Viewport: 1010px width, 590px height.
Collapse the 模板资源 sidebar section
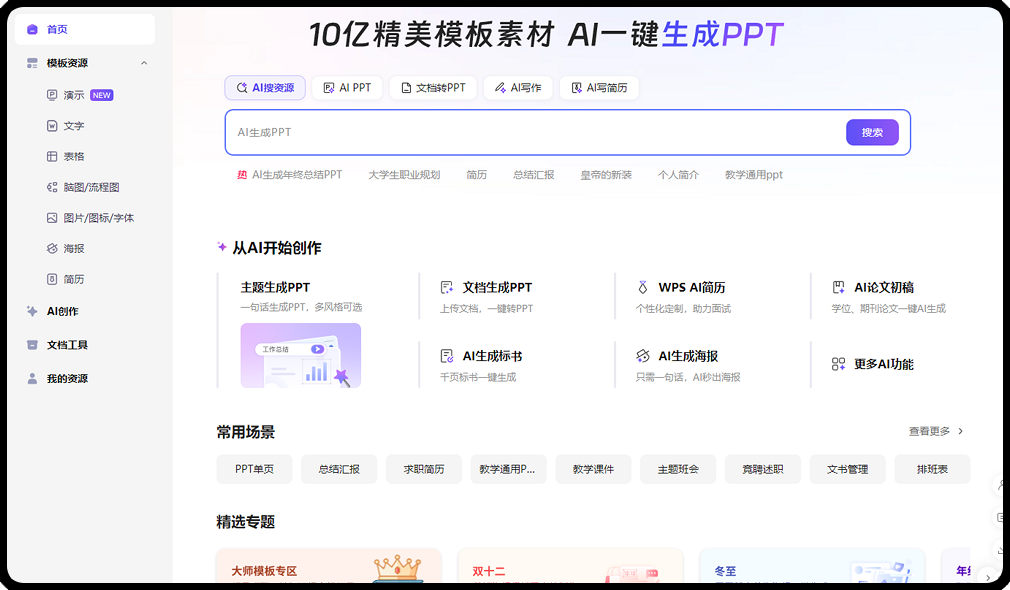pos(143,62)
